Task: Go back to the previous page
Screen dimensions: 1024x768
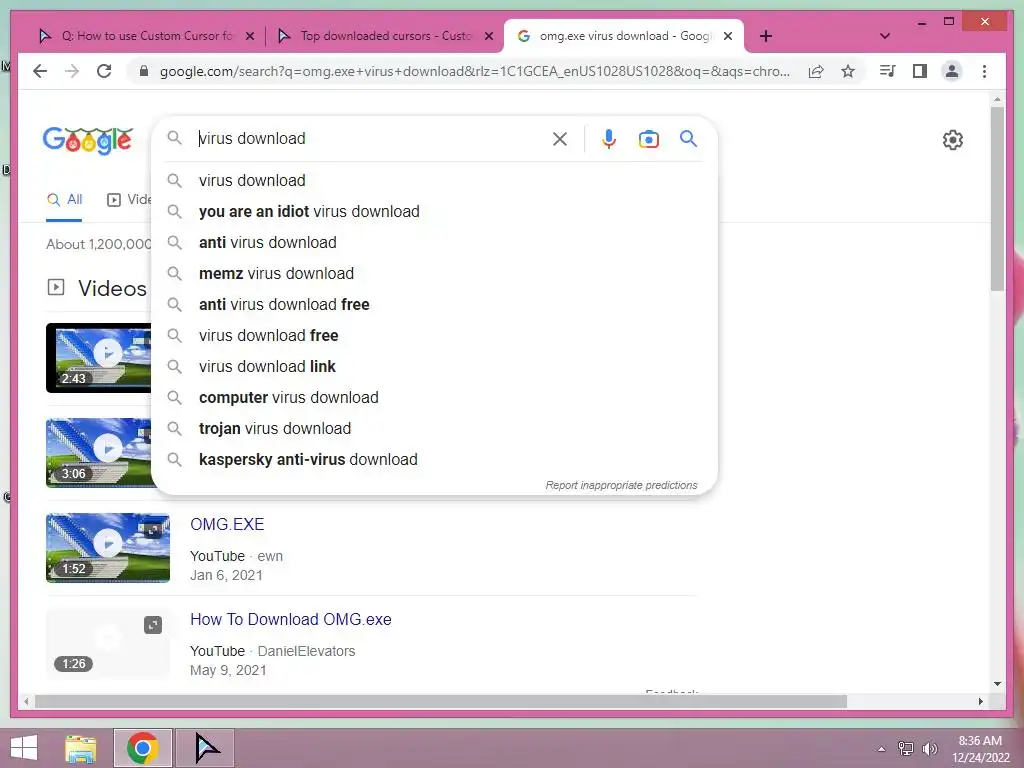Action: pos(40,71)
